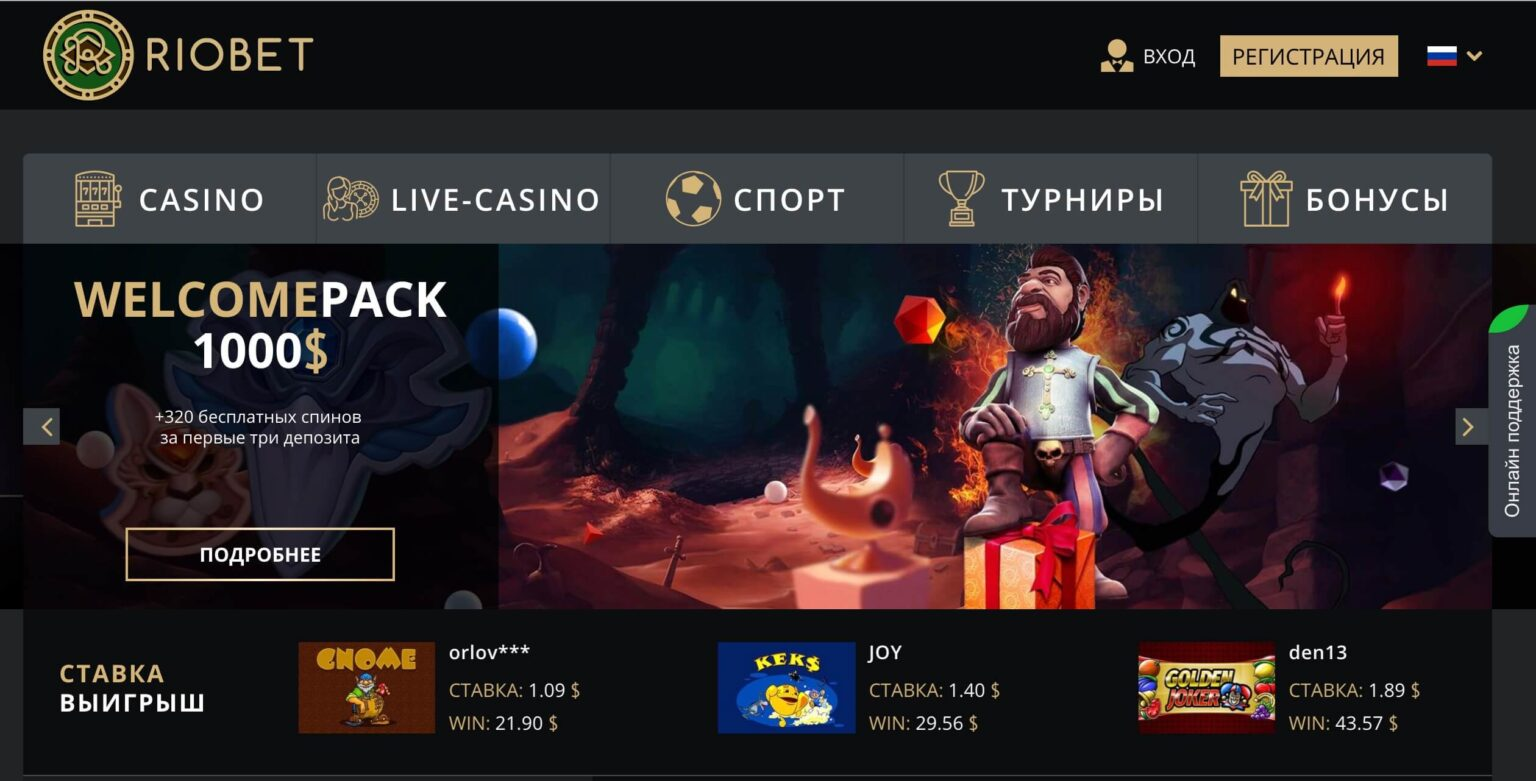Click the ВХОД login link
This screenshot has height=781, width=1536.
[x=1169, y=57]
